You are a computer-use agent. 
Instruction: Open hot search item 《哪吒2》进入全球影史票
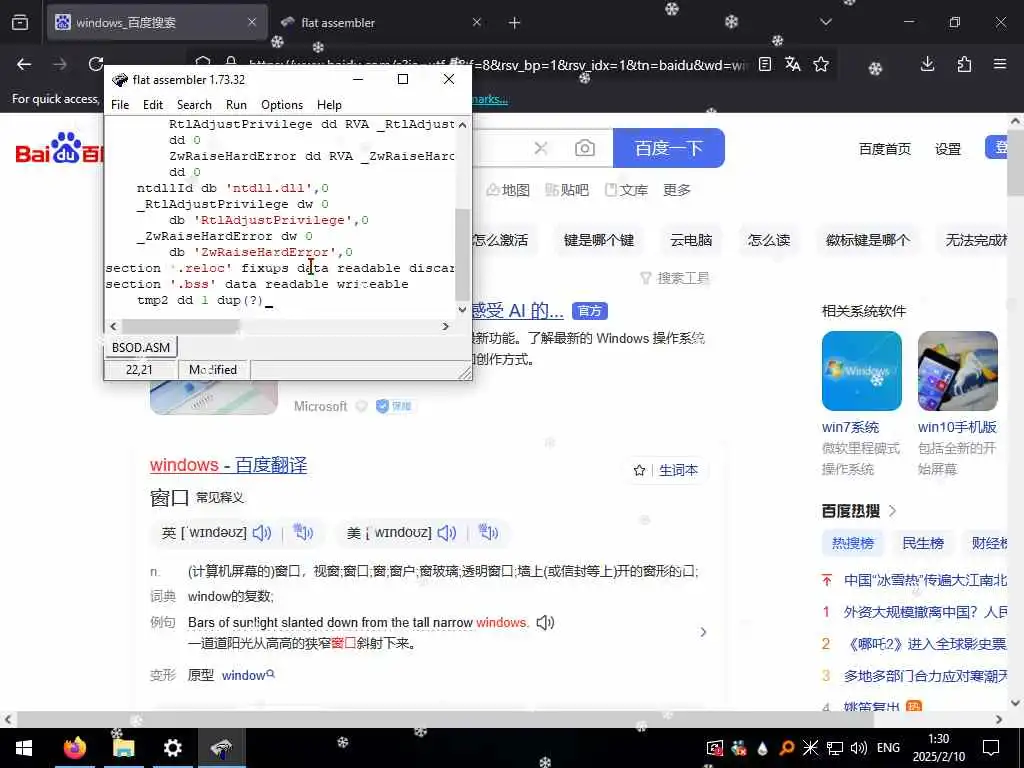(x=924, y=644)
